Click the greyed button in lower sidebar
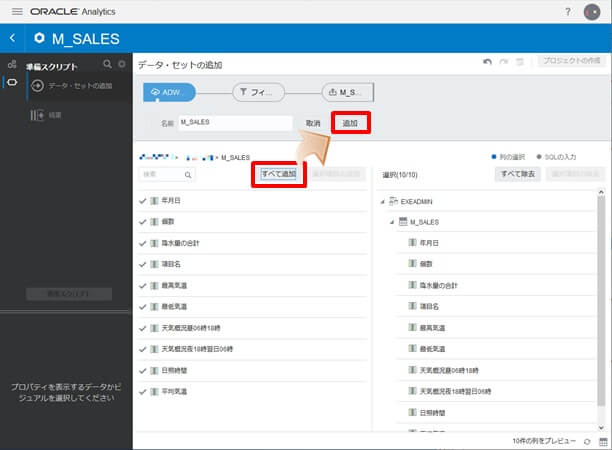Screen dimensions: 612x450 coord(69,294)
